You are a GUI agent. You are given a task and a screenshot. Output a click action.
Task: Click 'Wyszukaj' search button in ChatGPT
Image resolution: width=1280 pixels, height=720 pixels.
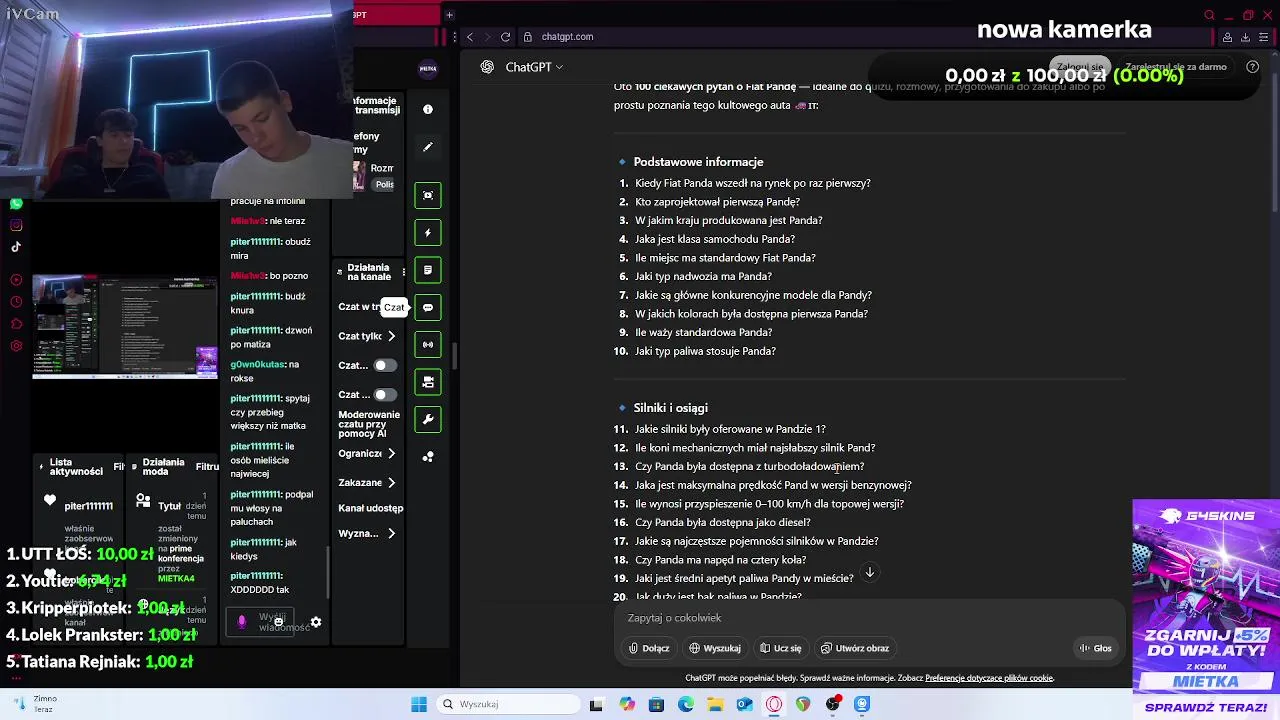715,648
